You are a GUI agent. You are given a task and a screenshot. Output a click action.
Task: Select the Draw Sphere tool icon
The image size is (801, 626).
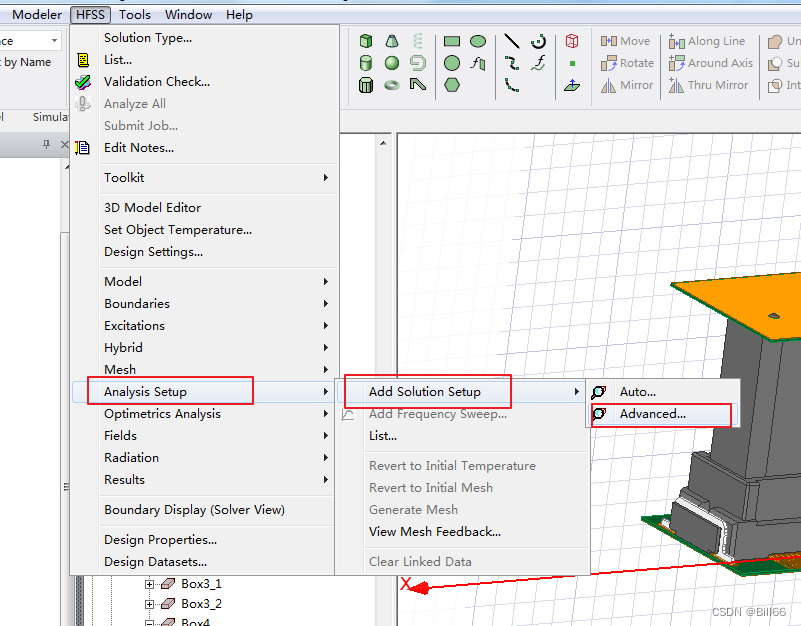pos(392,63)
